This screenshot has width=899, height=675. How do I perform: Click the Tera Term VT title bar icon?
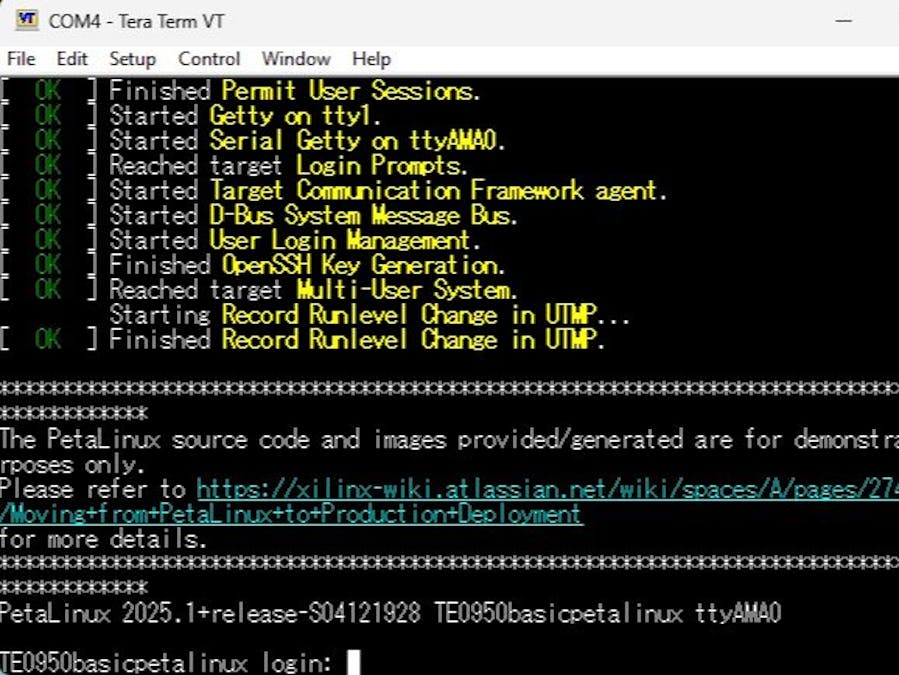click(26, 21)
